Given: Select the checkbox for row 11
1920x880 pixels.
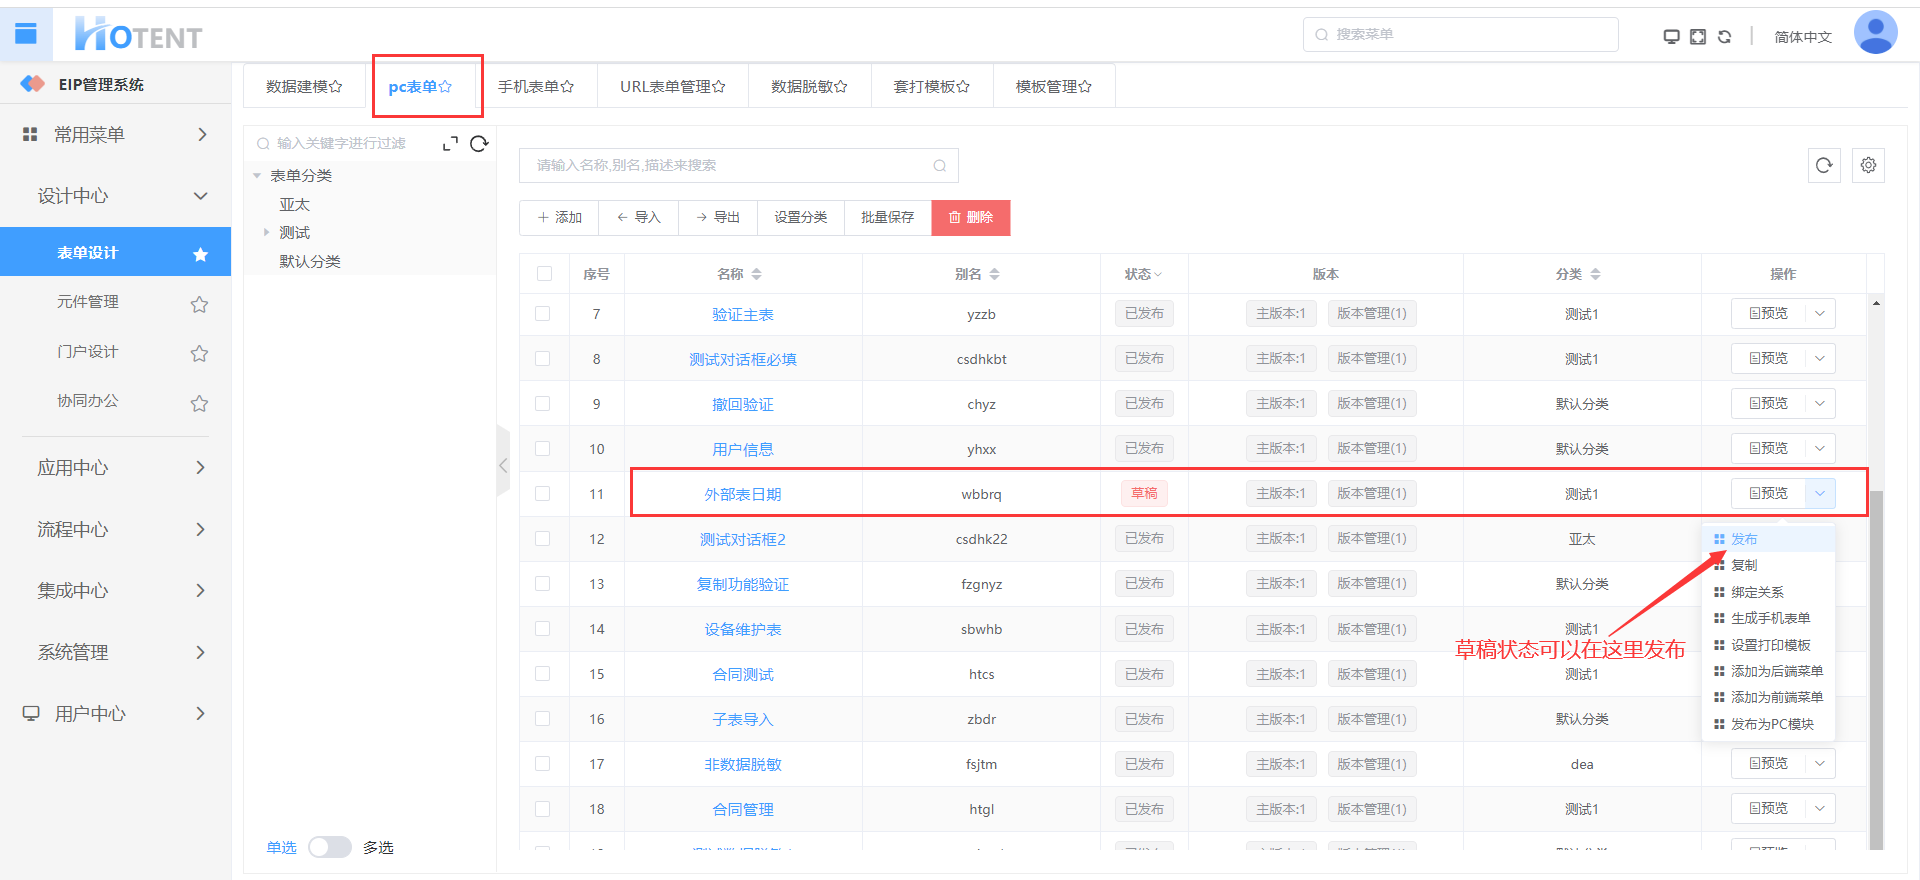Looking at the screenshot, I should click(543, 493).
